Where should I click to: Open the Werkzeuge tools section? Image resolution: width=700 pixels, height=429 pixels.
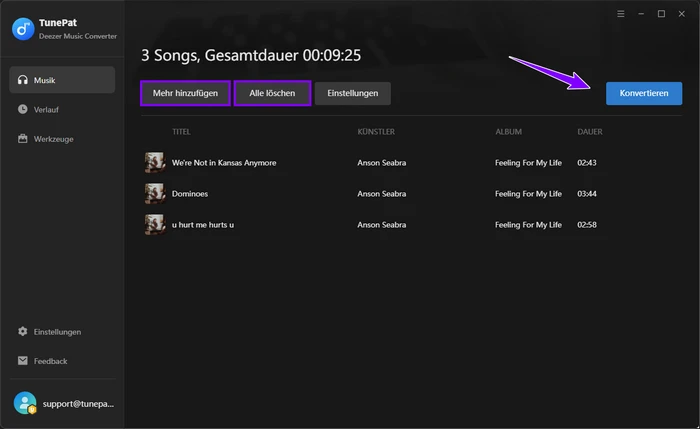click(62, 139)
